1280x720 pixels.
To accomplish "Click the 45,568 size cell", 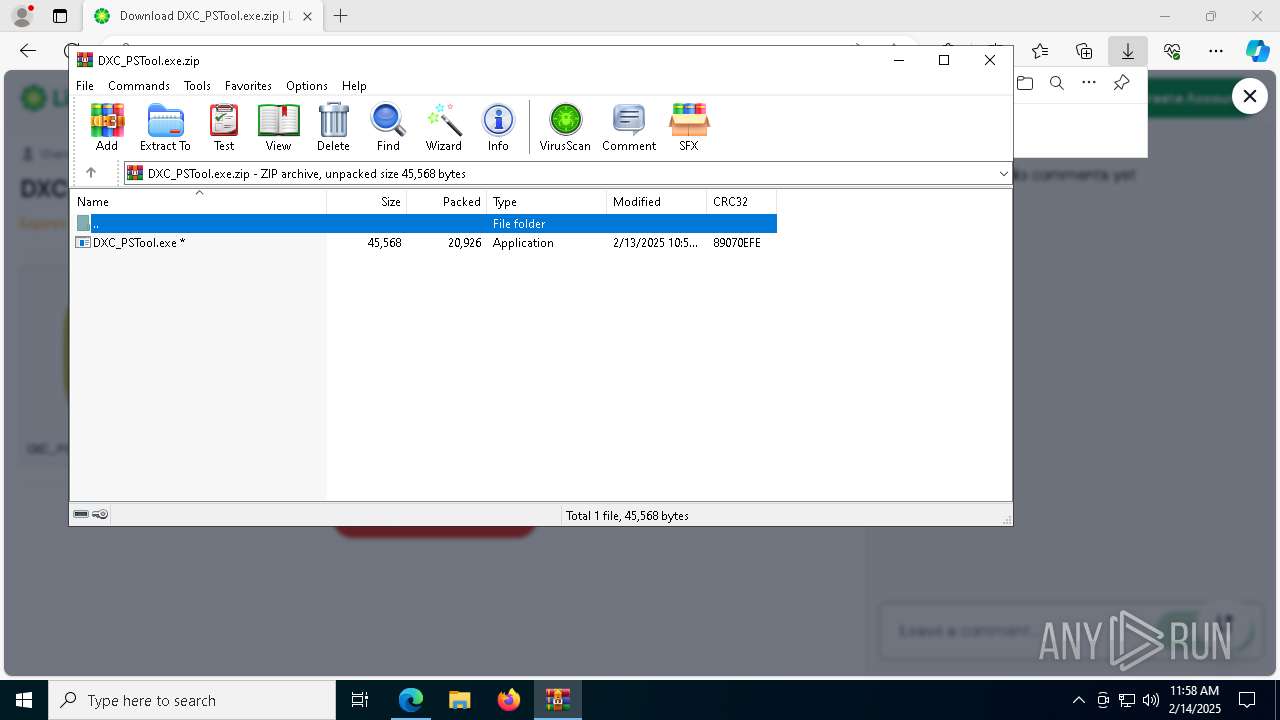I will point(384,243).
